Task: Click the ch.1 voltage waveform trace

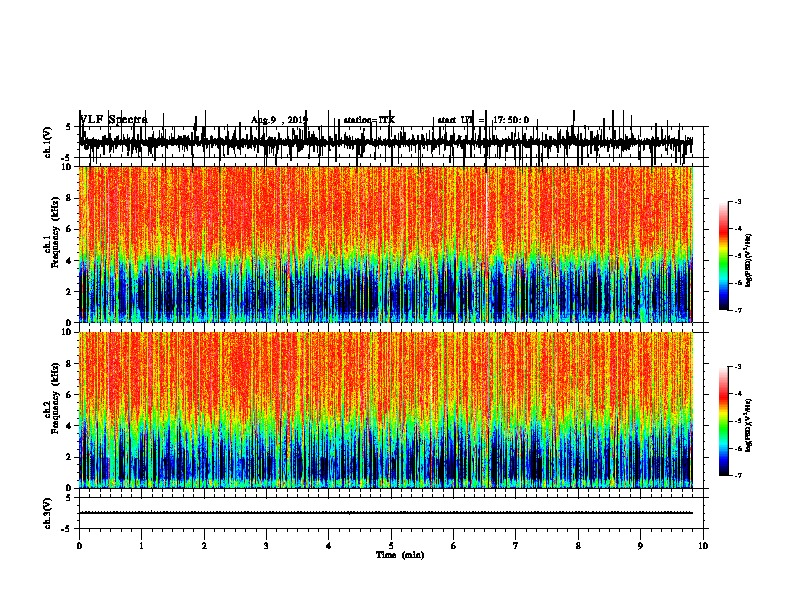Action: click(x=386, y=142)
